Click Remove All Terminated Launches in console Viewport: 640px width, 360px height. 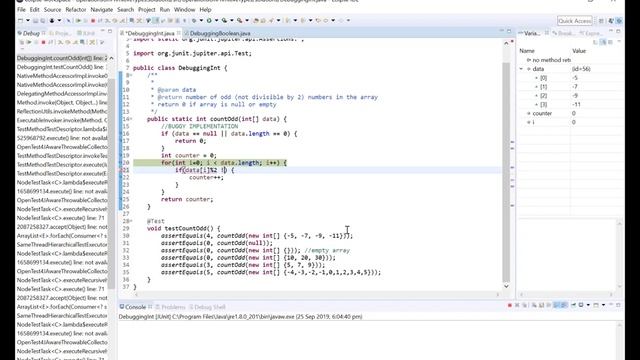coord(525,305)
